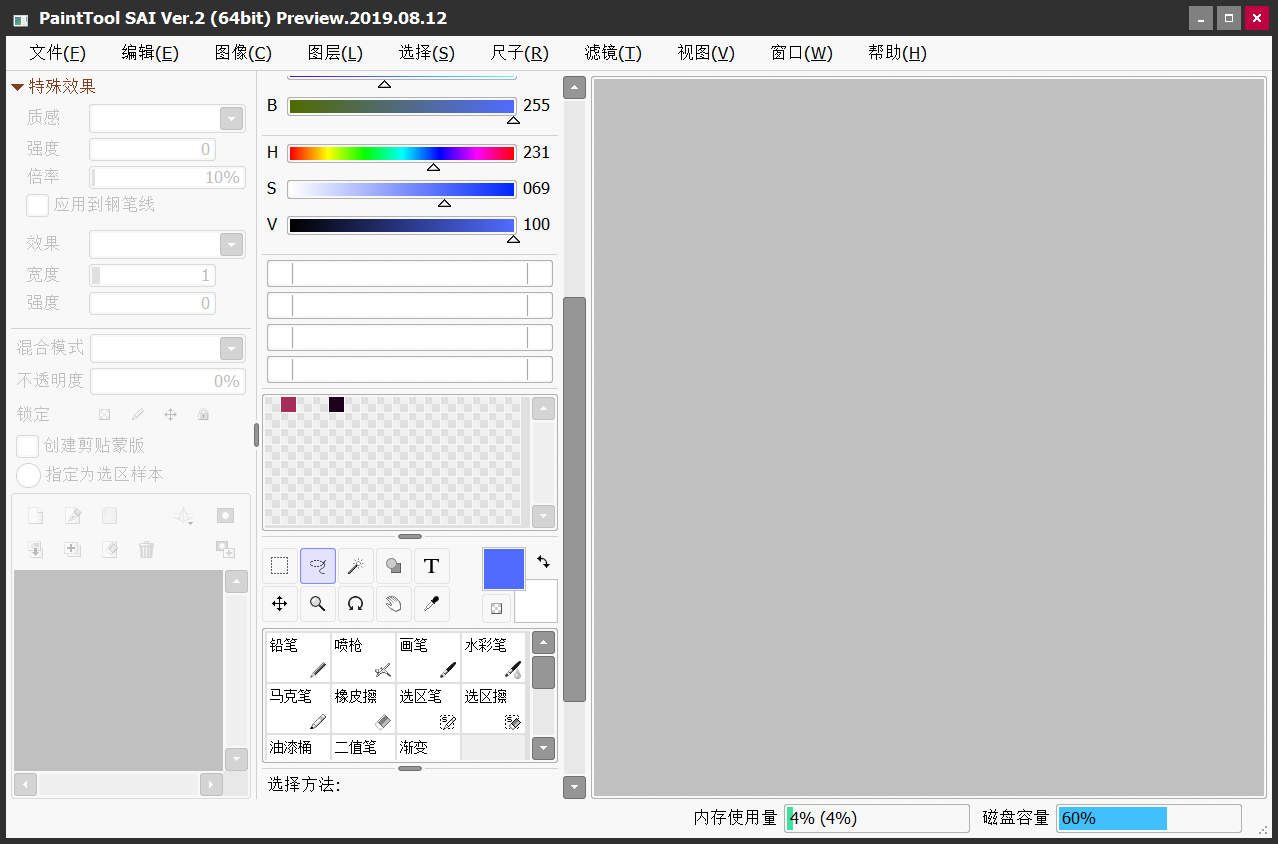Open the 效果 effect dropdown

tap(232, 245)
